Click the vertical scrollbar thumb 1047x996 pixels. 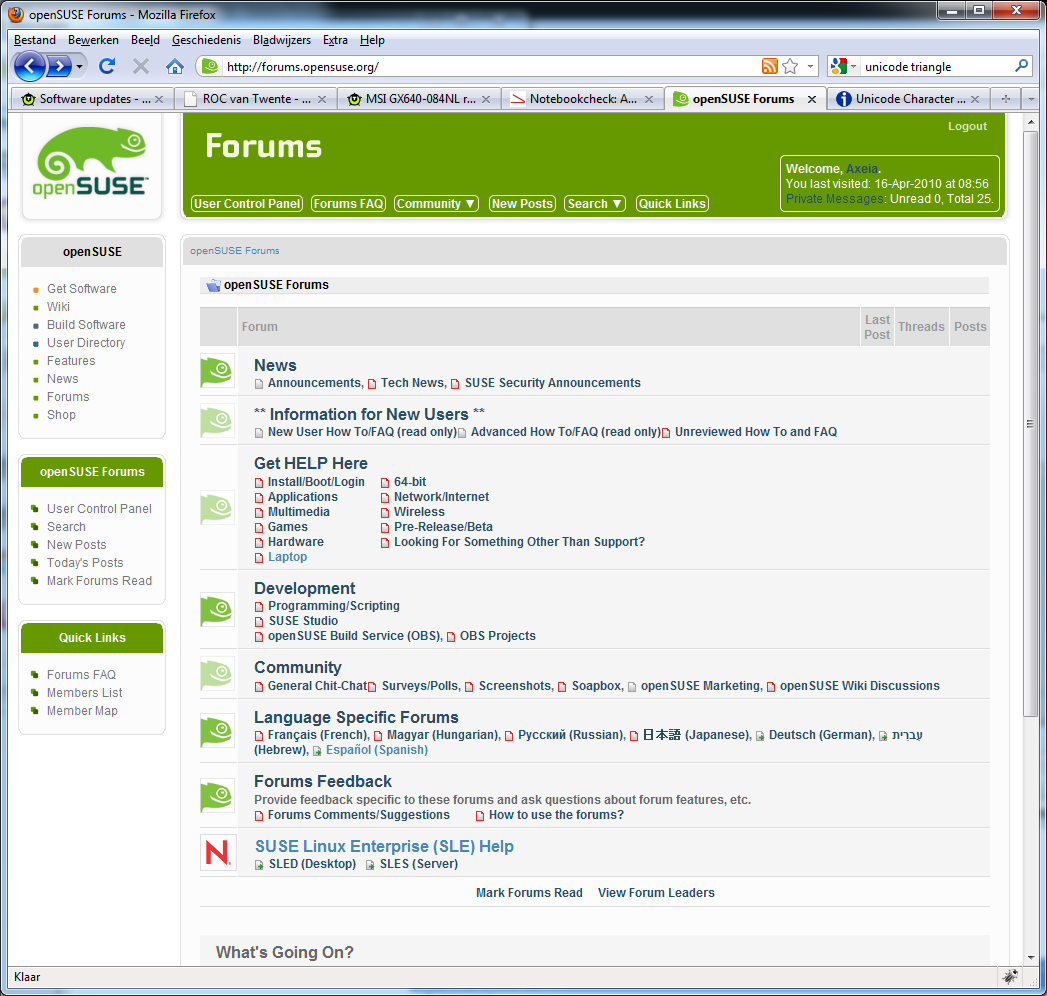pyautogui.click(x=1030, y=424)
